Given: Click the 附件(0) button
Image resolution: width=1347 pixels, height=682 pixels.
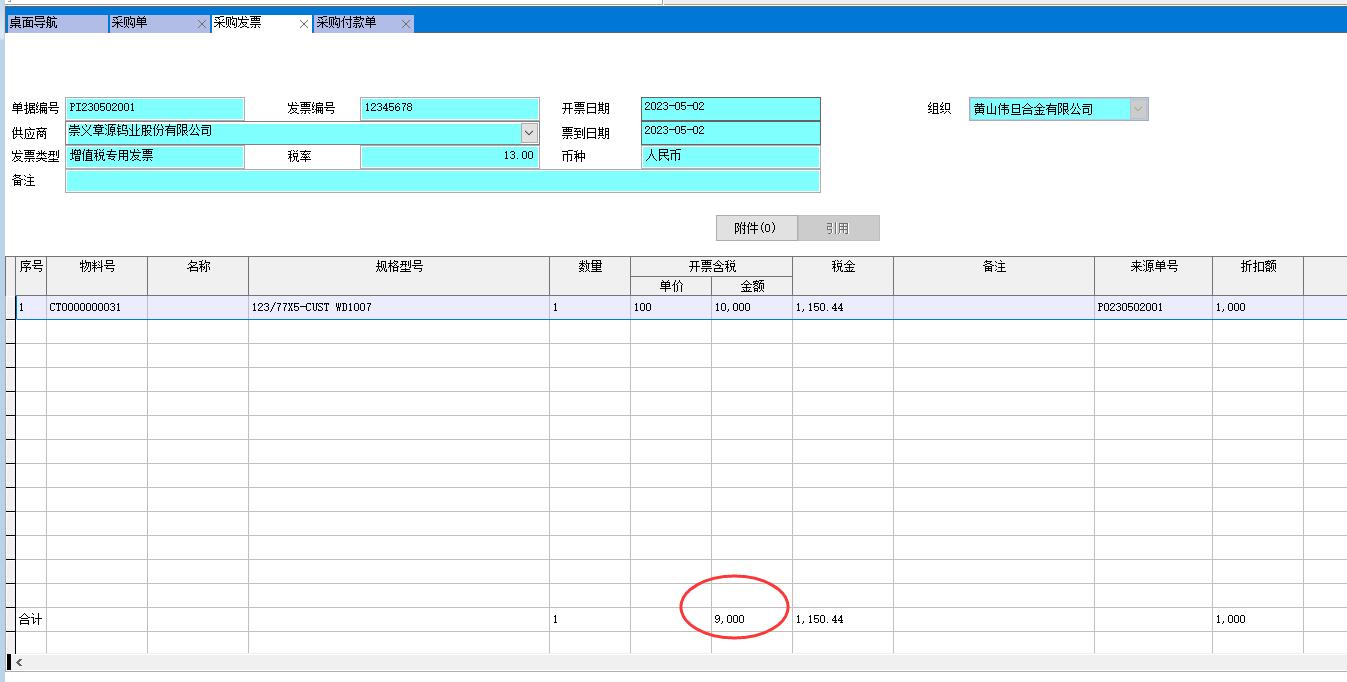Looking at the screenshot, I should point(756,228).
